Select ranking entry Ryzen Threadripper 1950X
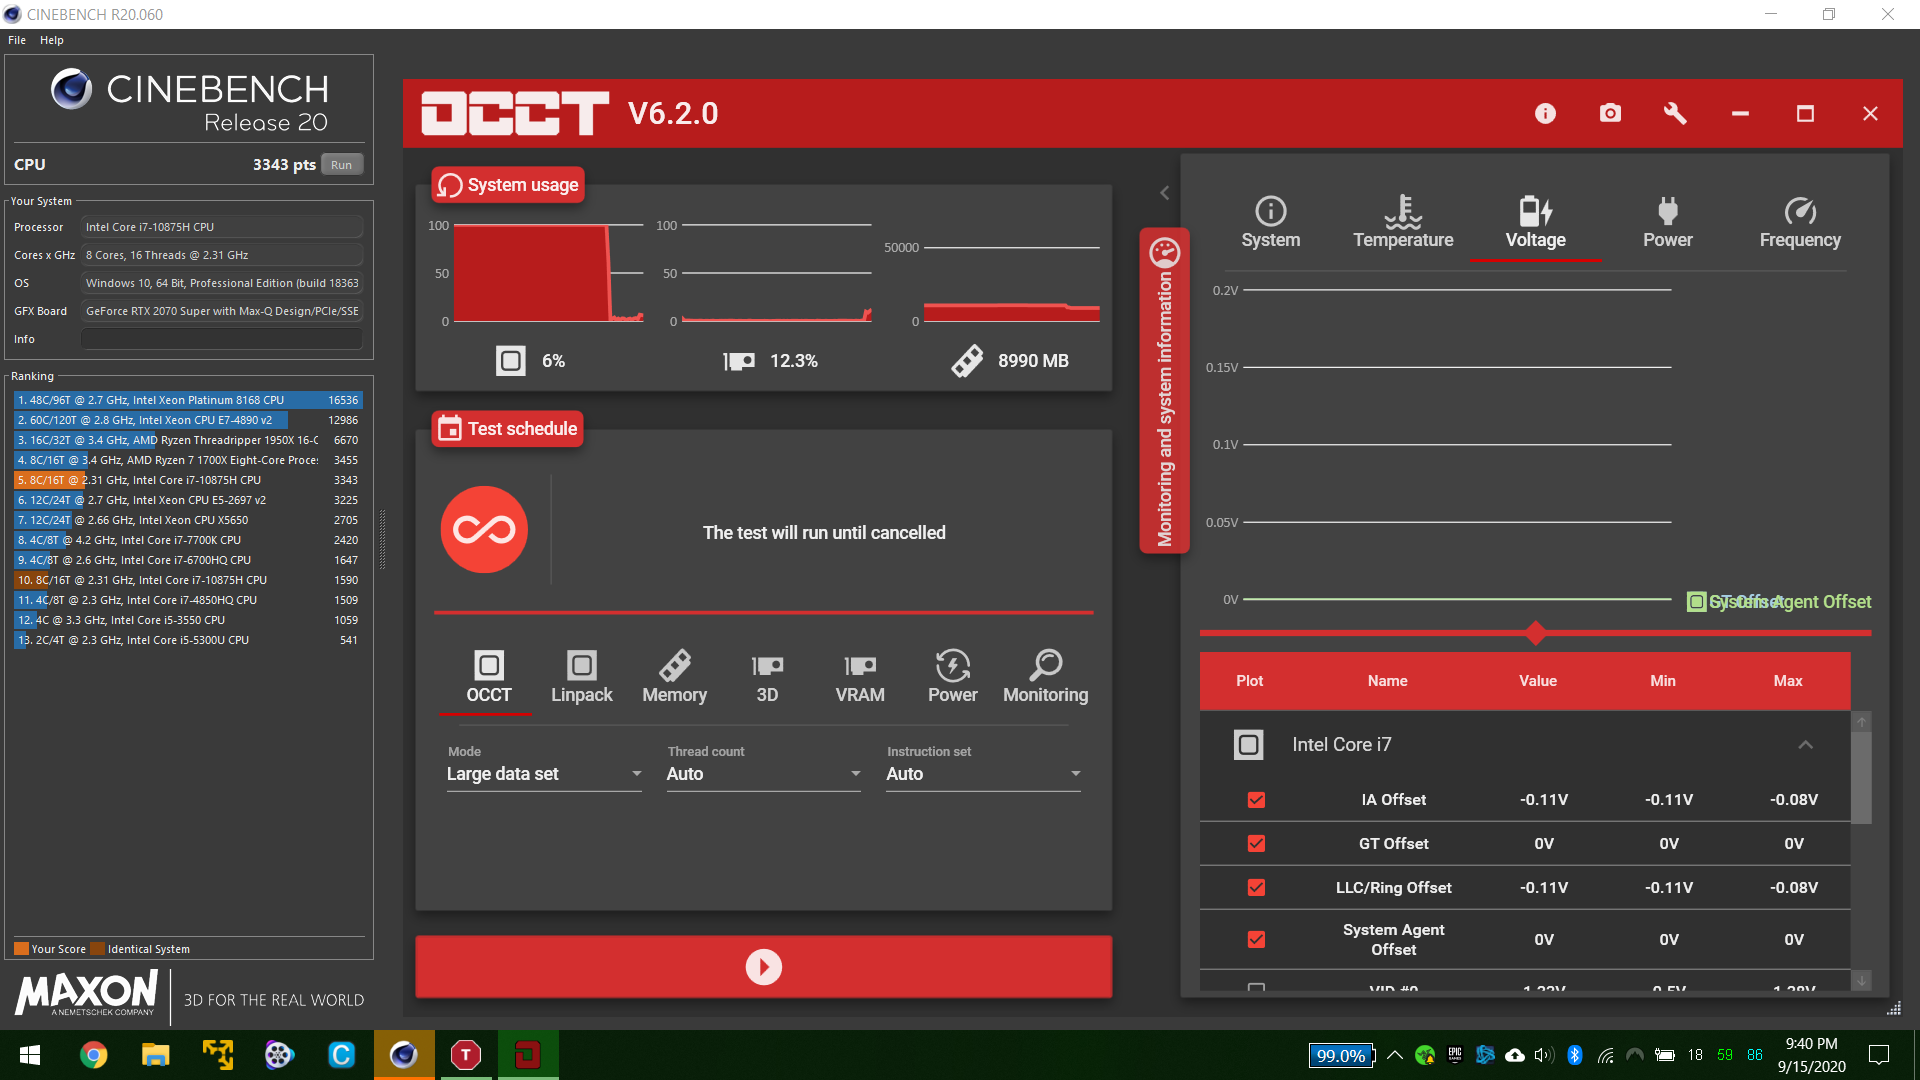Screen dimensions: 1920x1080 coord(187,440)
